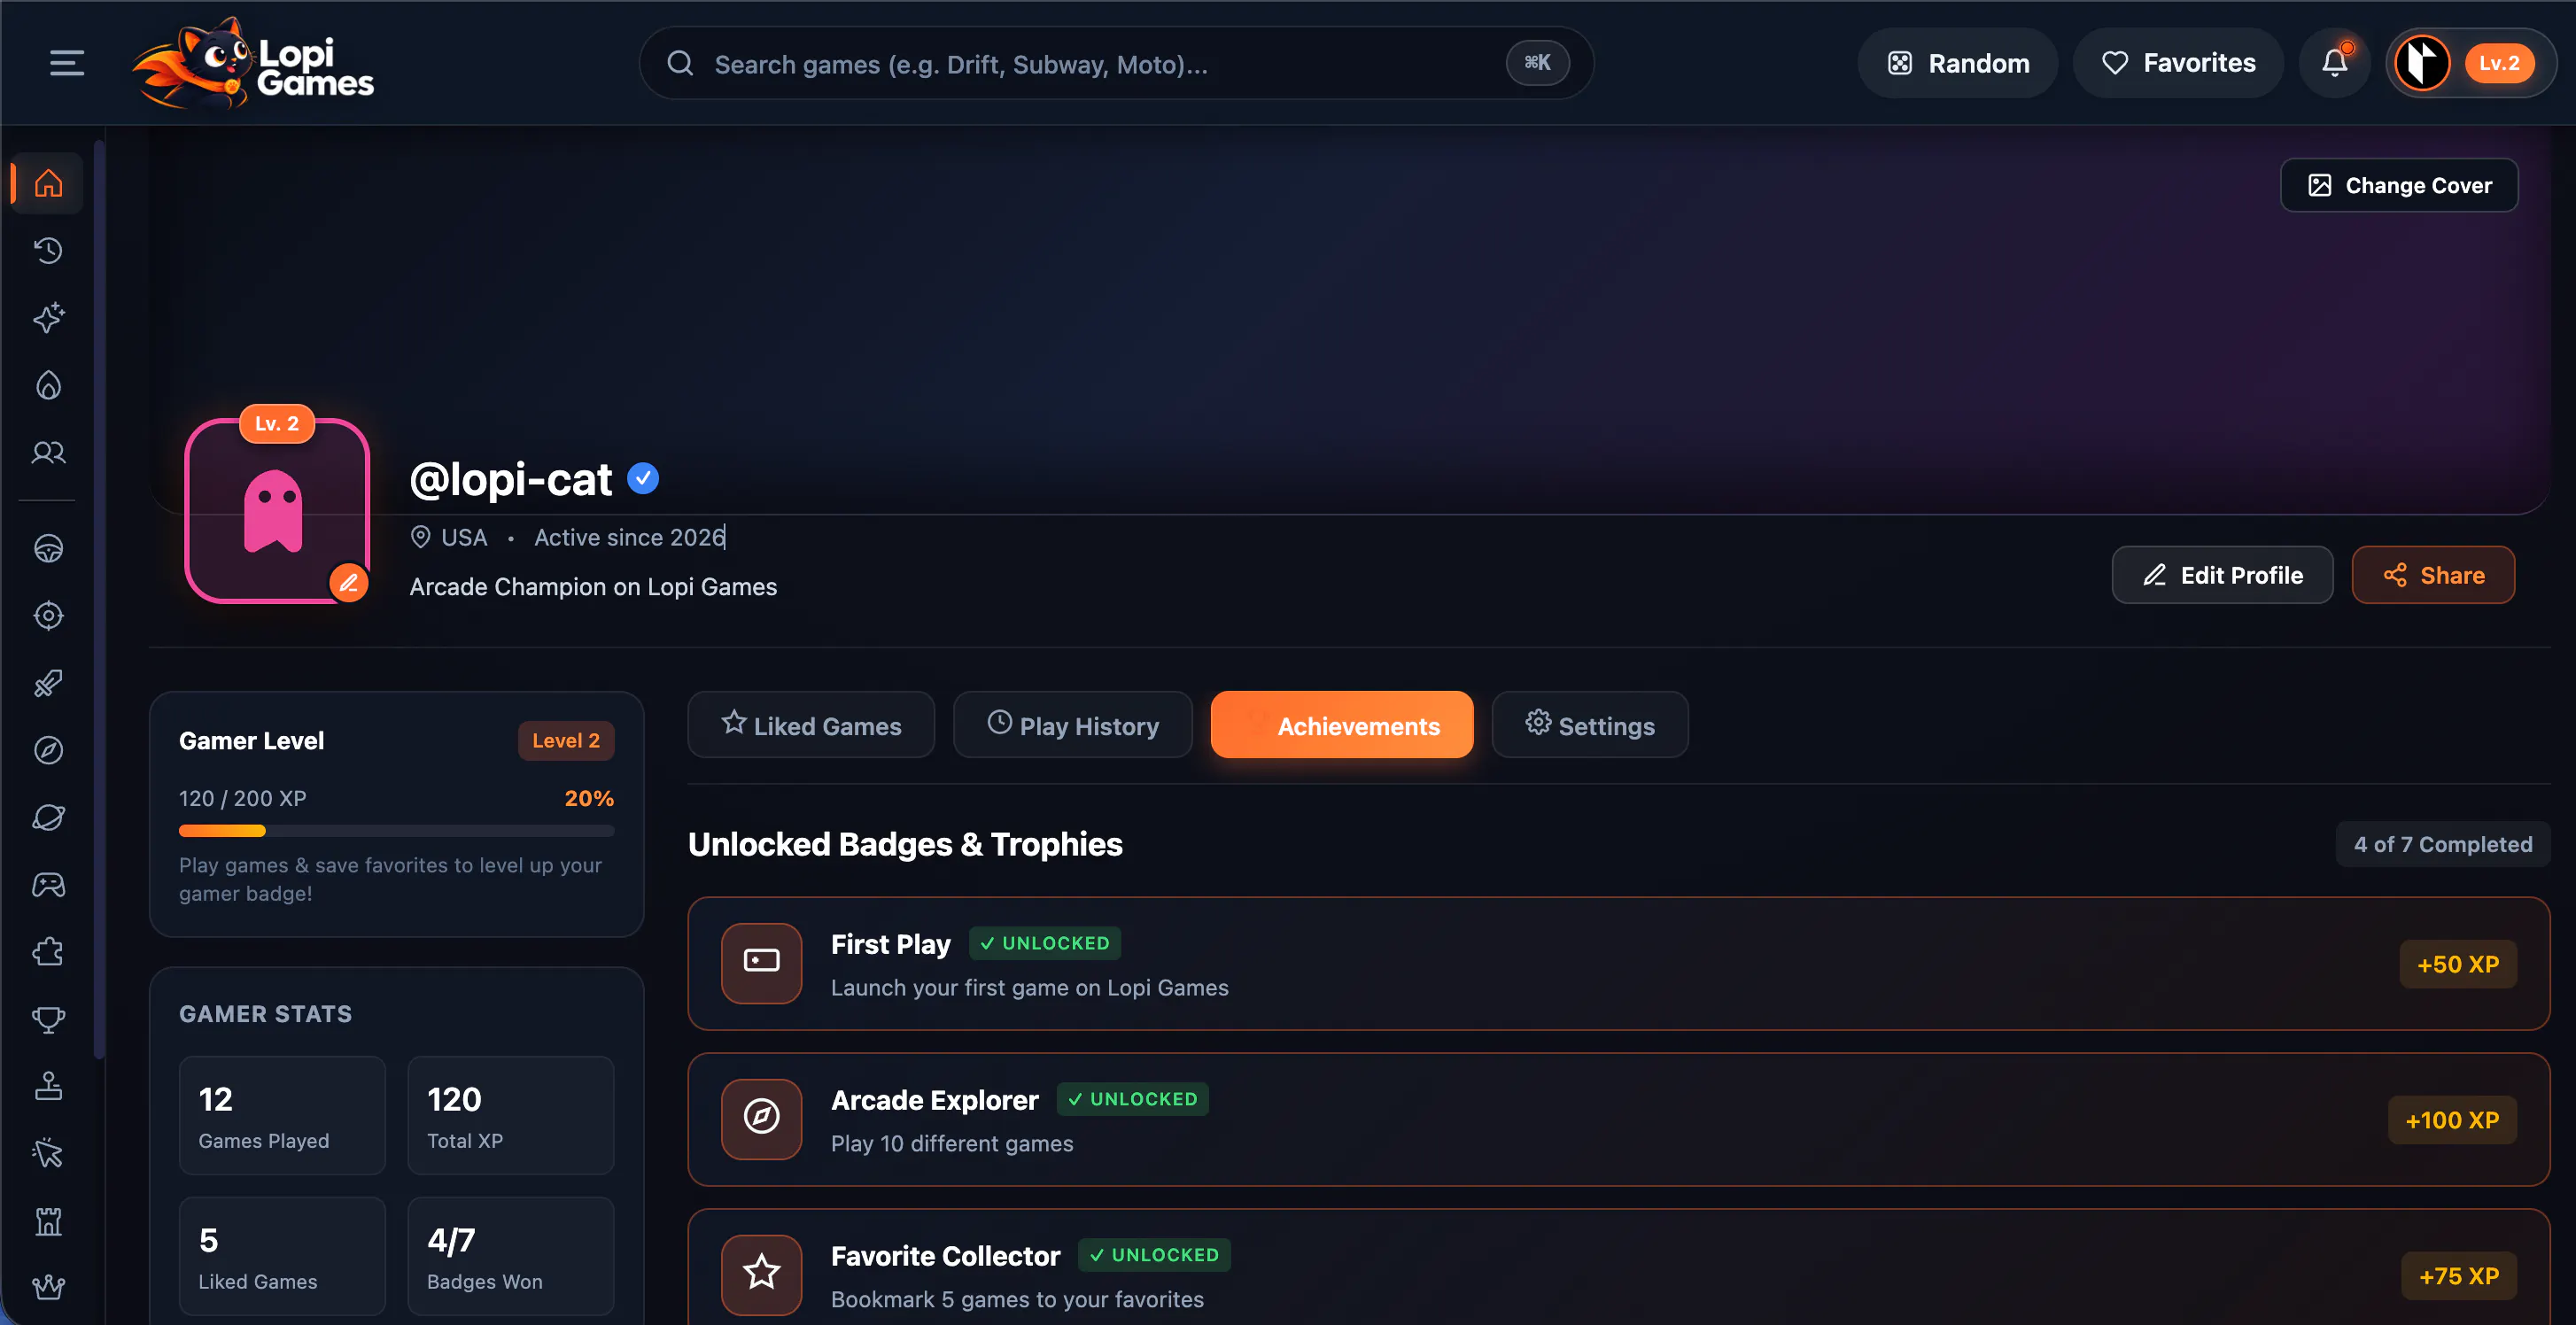Select the crosshair shooting category
2576x1325 pixels.
[48, 616]
